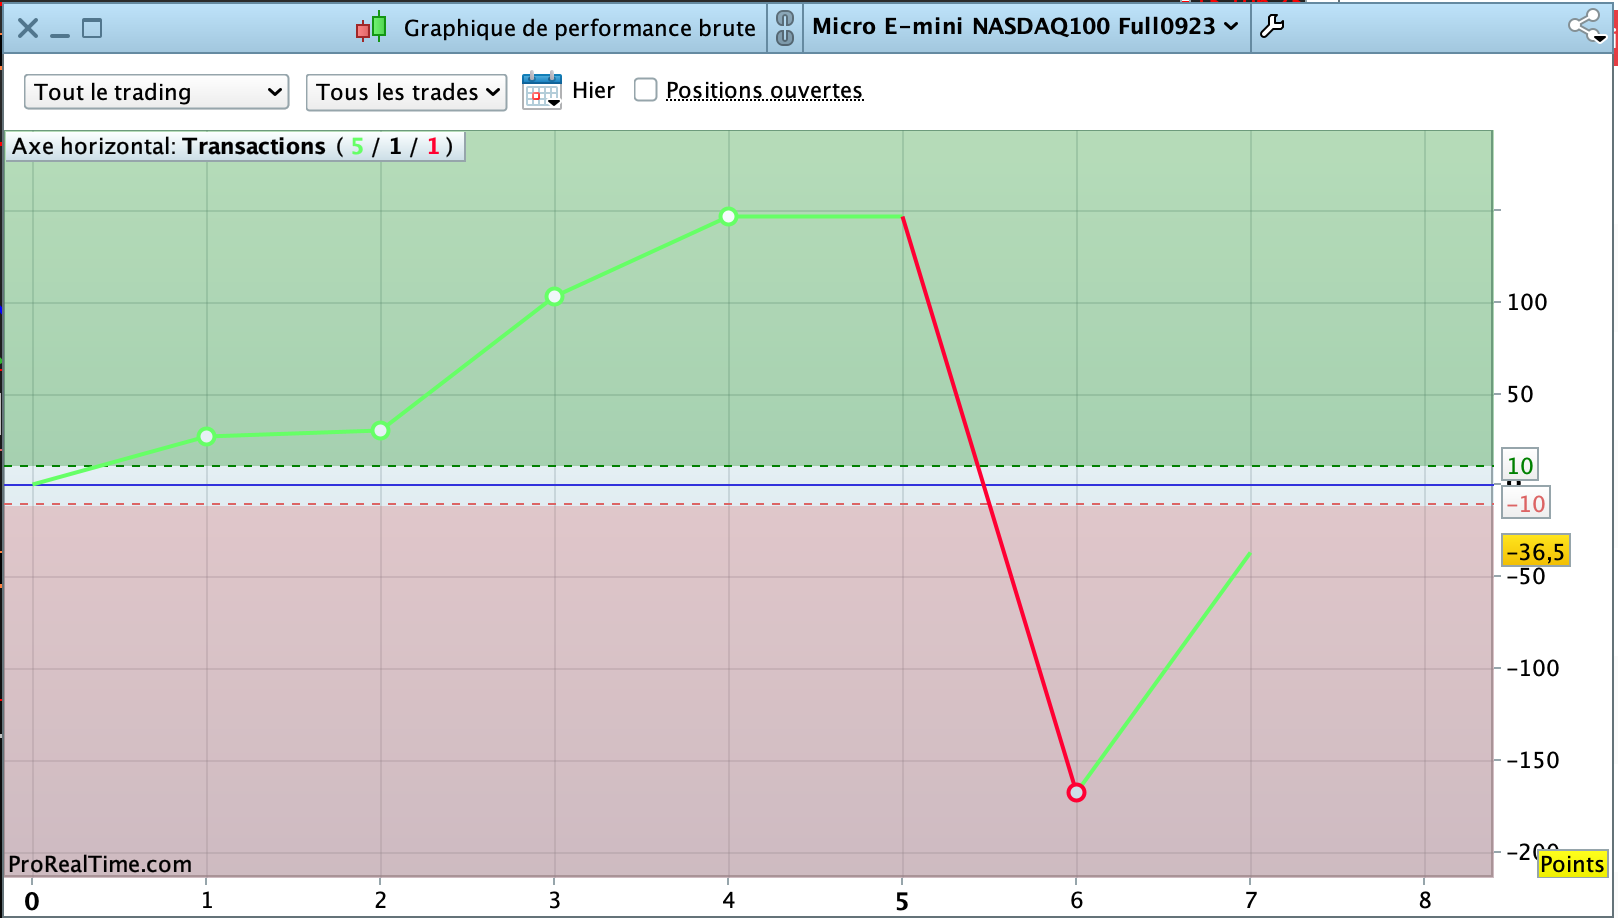
Task: Select the trade 3 data point
Action: pos(555,296)
